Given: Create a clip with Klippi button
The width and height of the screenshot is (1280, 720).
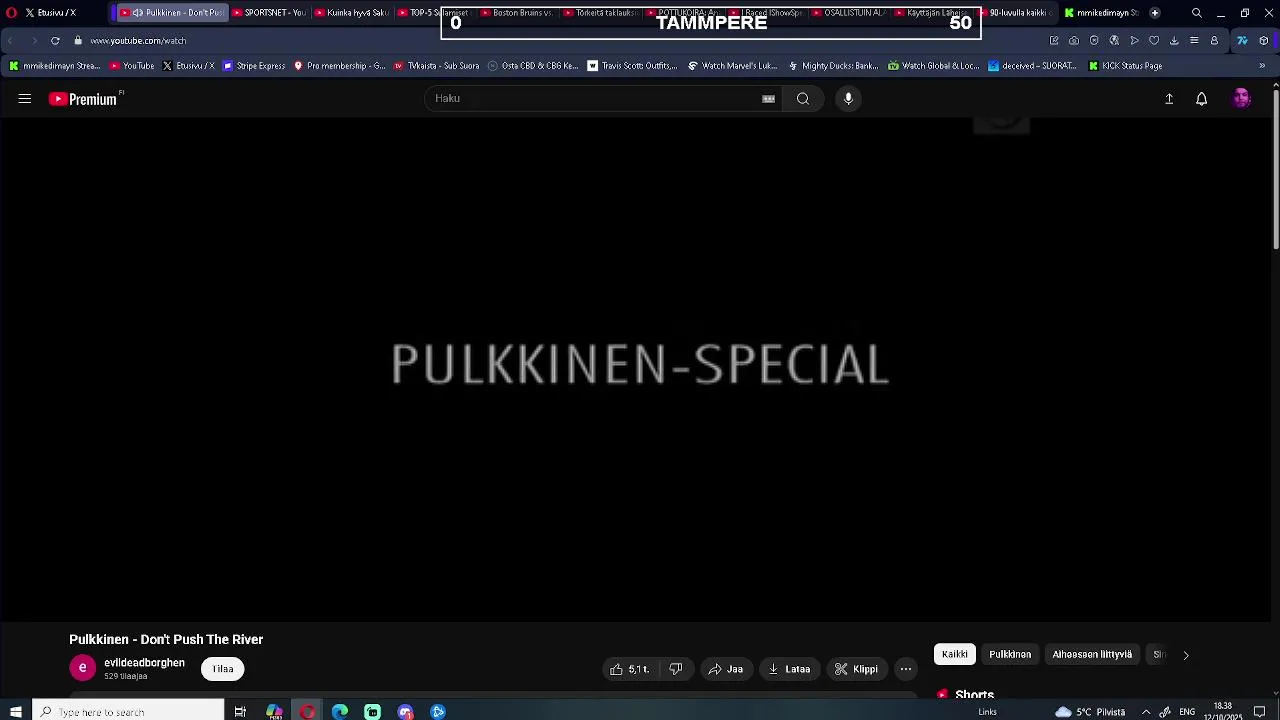Looking at the screenshot, I should [x=856, y=669].
